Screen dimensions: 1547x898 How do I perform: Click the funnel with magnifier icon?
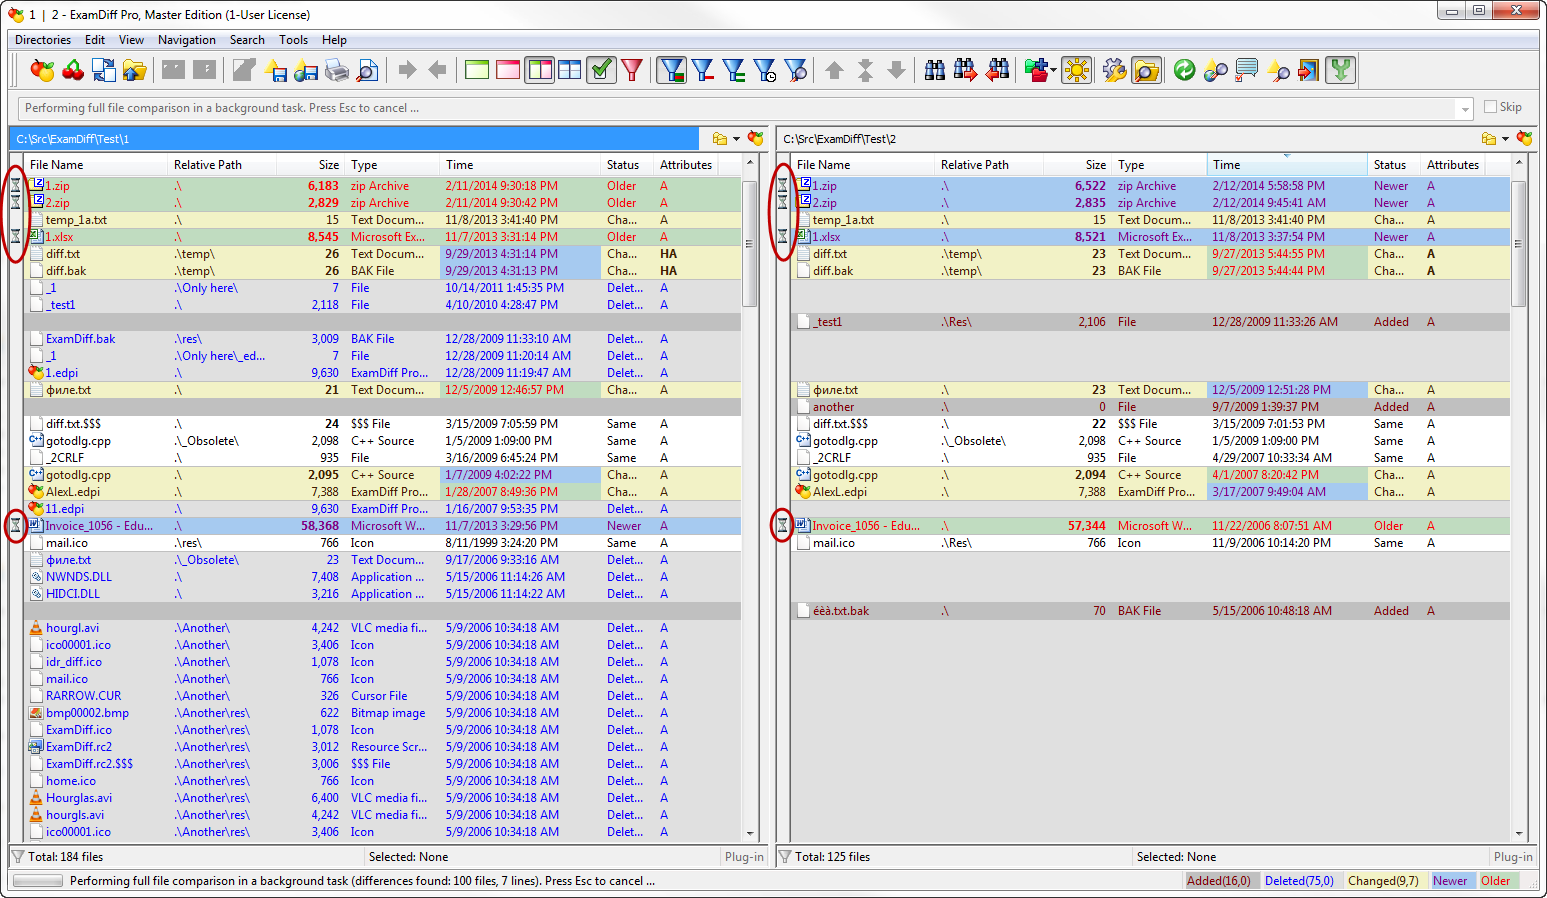tap(796, 70)
